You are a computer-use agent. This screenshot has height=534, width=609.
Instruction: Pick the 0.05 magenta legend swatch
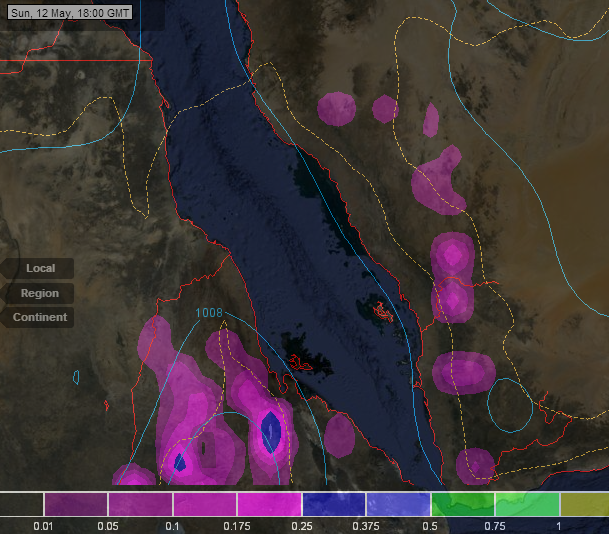pyautogui.click(x=141, y=504)
